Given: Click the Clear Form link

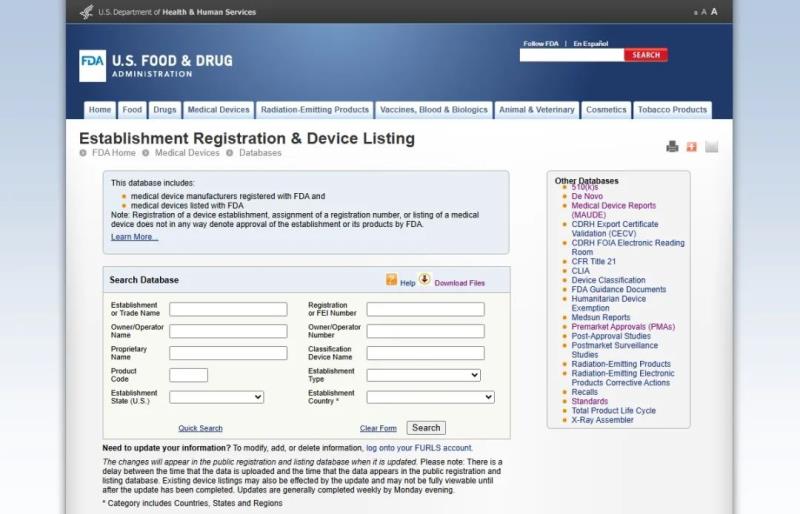Looking at the screenshot, I should point(378,428).
